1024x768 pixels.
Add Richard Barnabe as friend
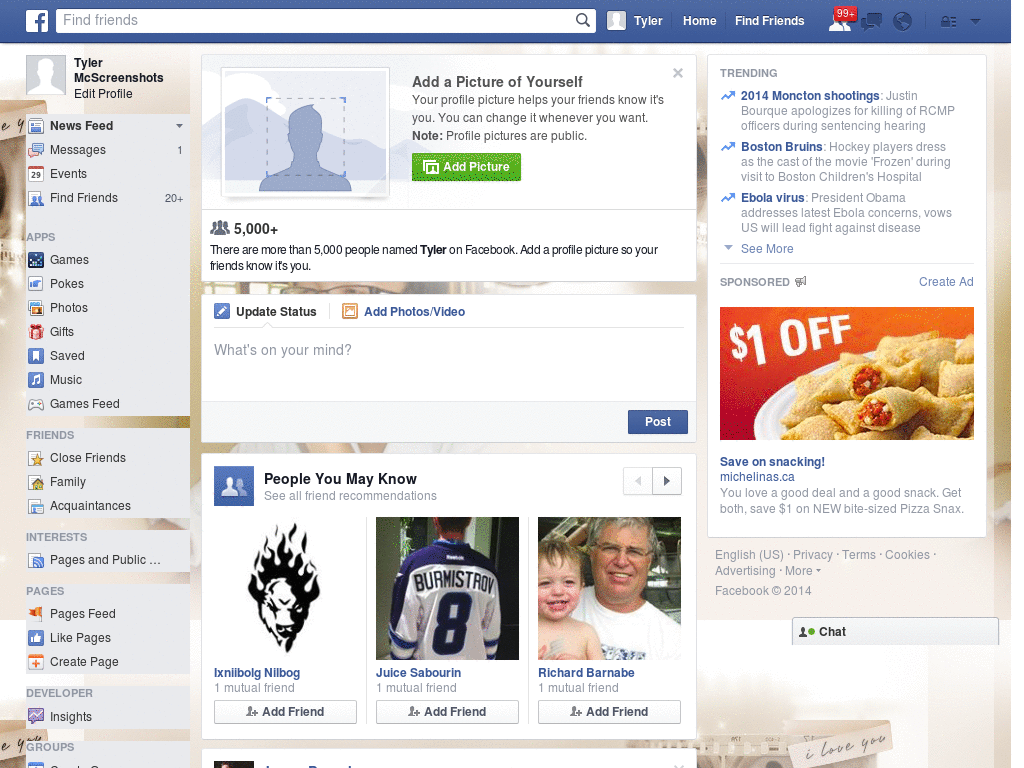pos(609,712)
